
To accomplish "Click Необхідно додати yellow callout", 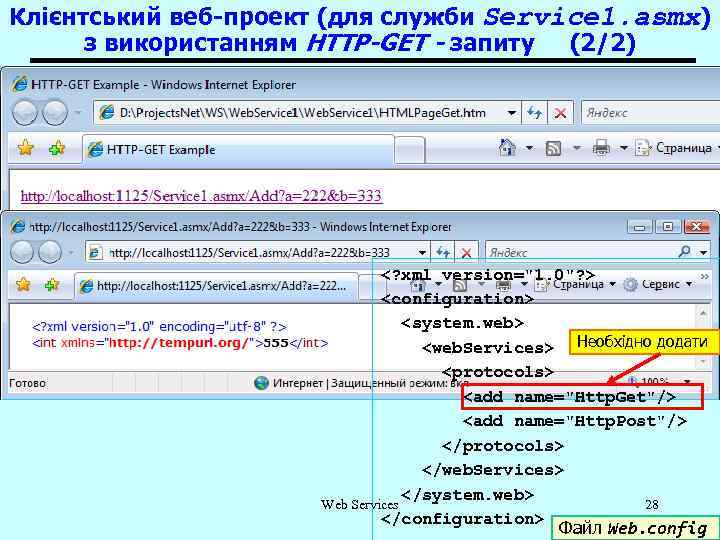I will point(644,342).
